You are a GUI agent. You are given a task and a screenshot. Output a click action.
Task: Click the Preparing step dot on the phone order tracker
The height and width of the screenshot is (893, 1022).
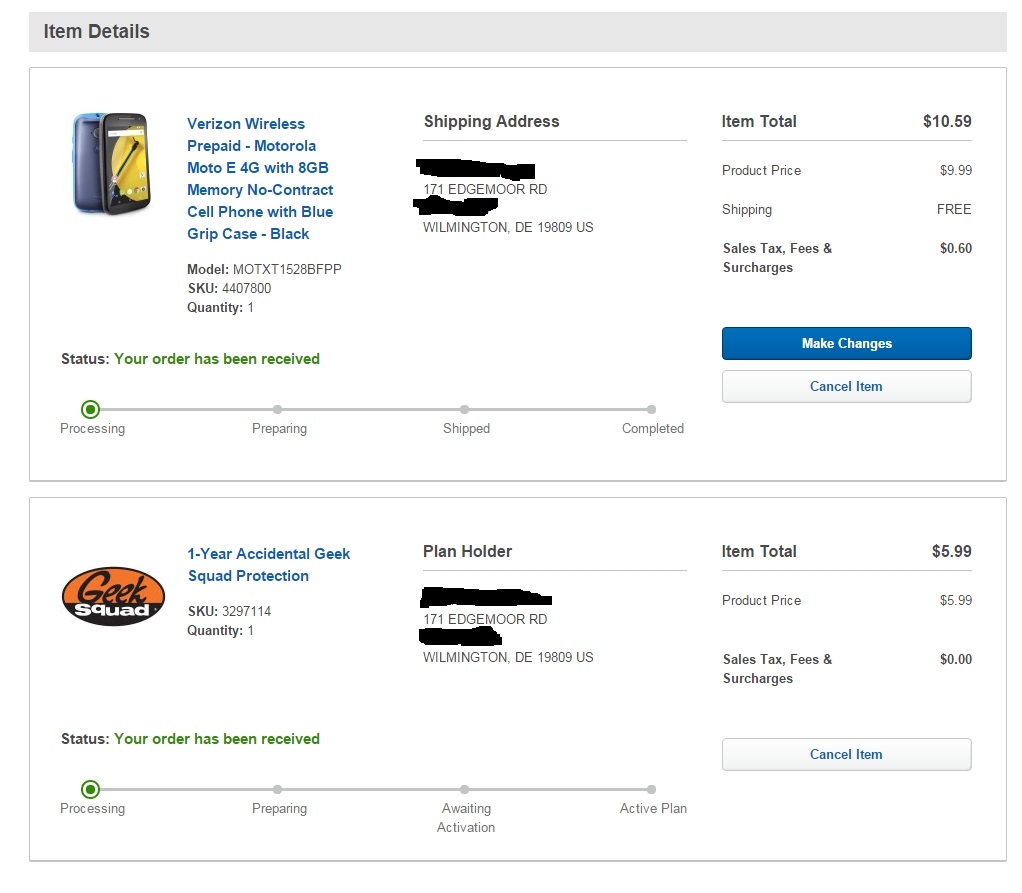(278, 409)
